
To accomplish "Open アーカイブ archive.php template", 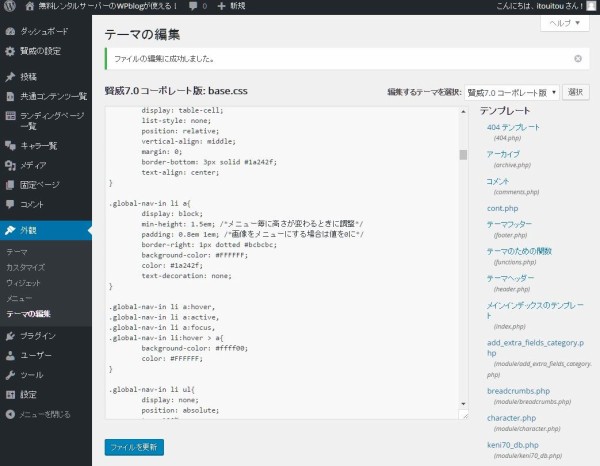I will 503,154.
